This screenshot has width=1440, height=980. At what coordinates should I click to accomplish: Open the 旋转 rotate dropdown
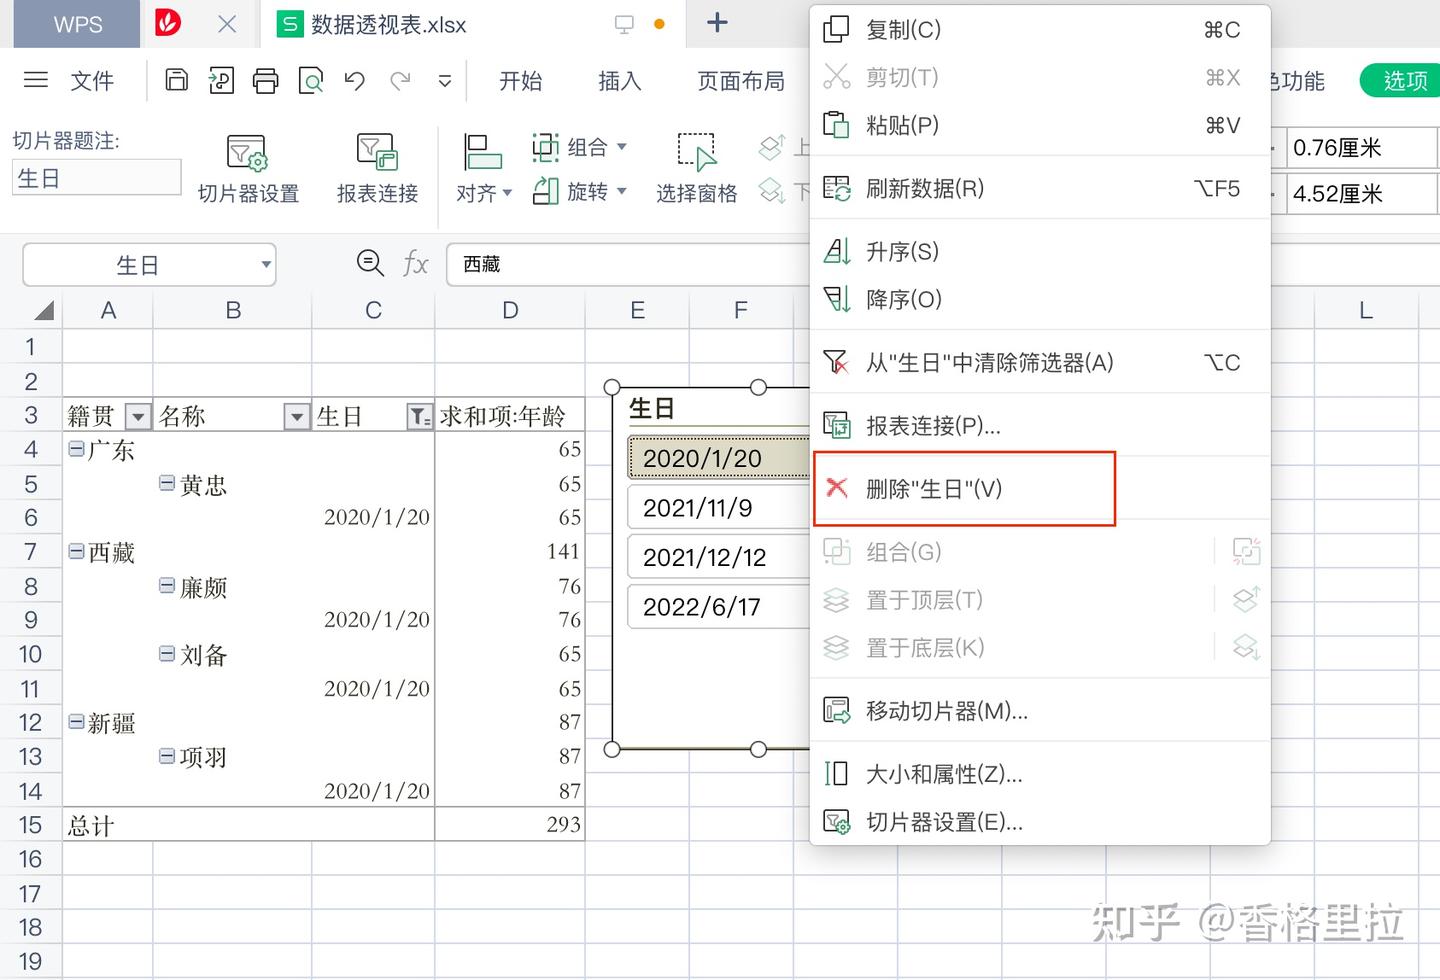[580, 191]
